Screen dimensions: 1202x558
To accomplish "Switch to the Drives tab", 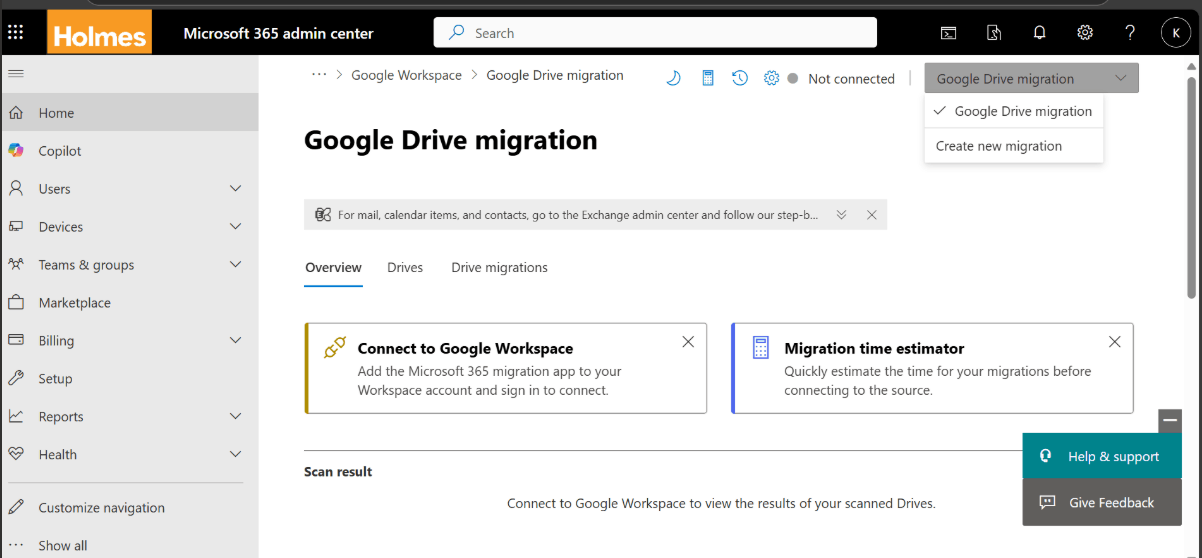I will [x=405, y=268].
